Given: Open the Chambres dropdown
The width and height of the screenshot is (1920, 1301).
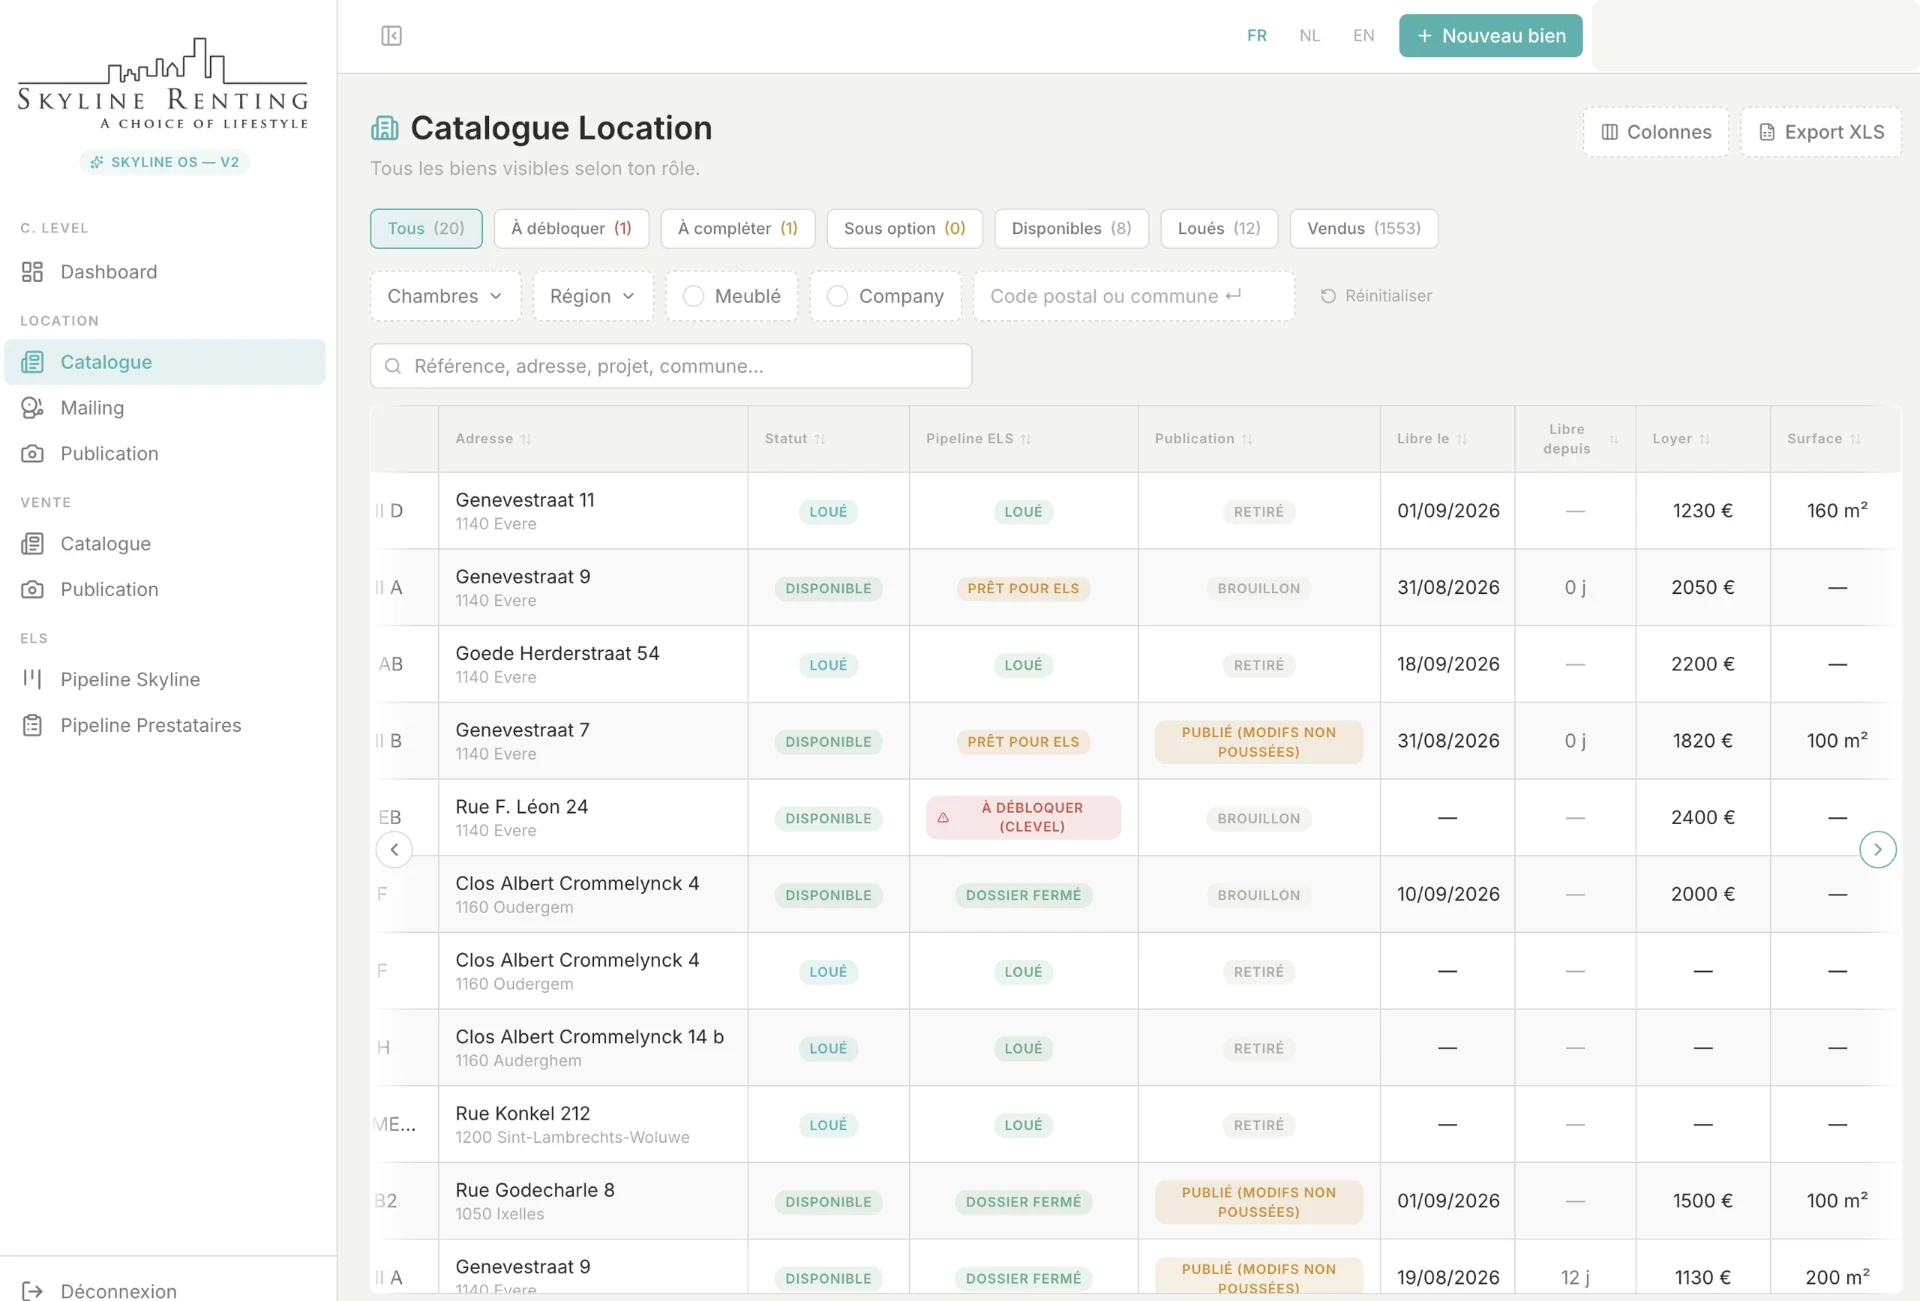Looking at the screenshot, I should pos(445,296).
